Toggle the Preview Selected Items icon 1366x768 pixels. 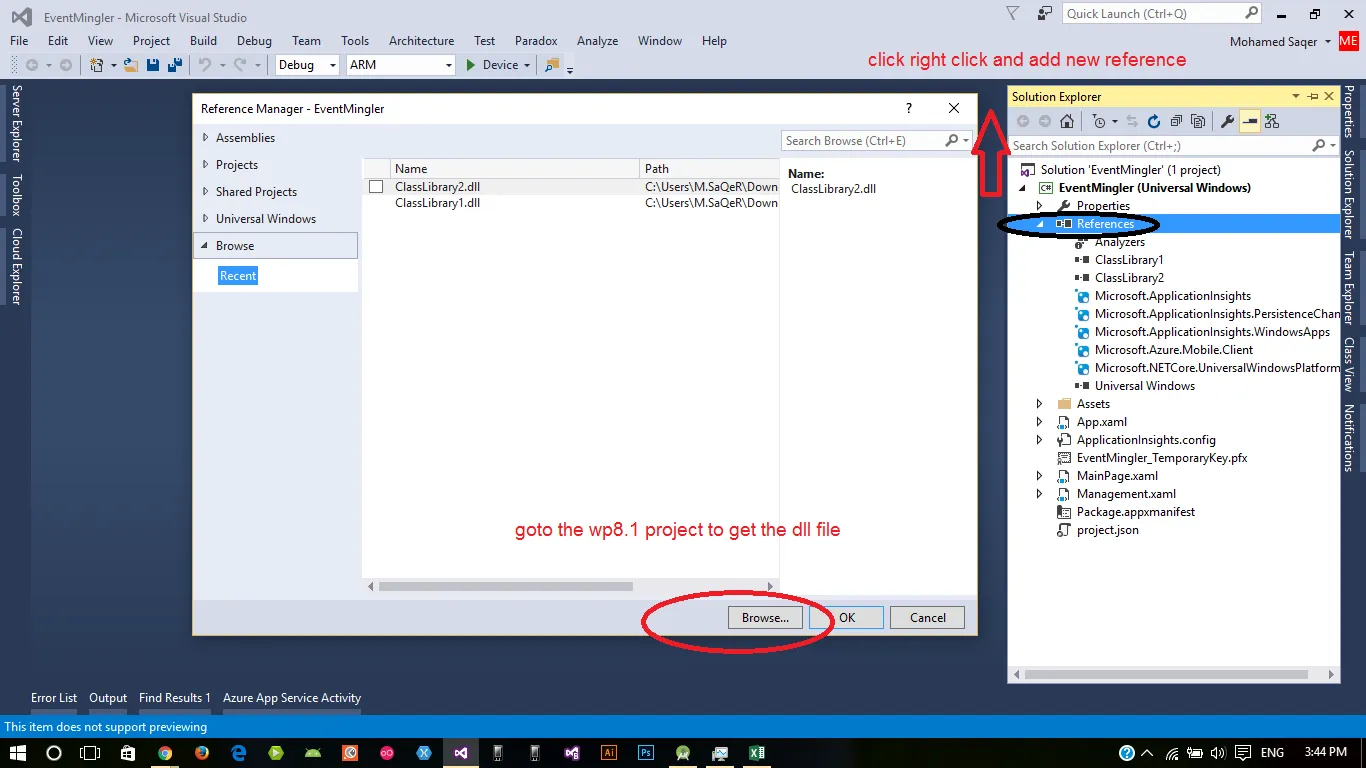point(1250,121)
